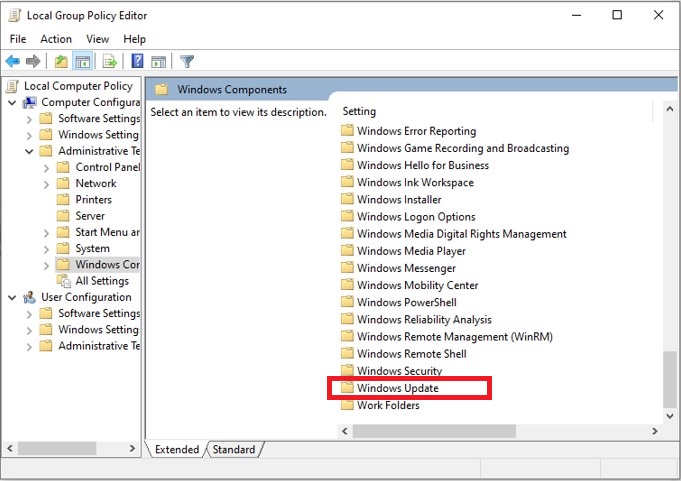Click the Local Computer Policy scroll icon
The image size is (681, 481).
[x=13, y=86]
